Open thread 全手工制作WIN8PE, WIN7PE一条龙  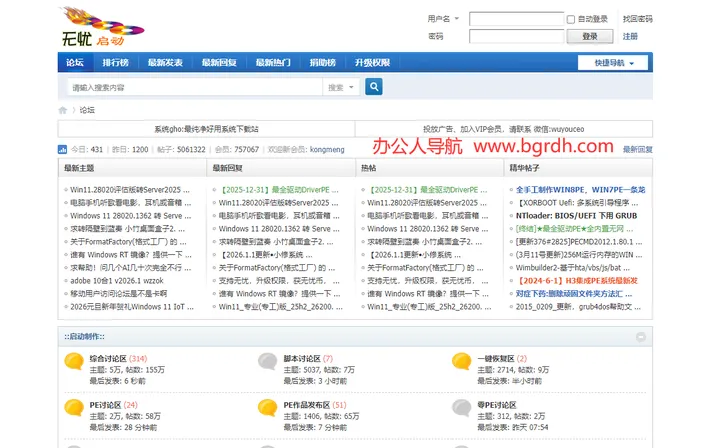coord(580,190)
